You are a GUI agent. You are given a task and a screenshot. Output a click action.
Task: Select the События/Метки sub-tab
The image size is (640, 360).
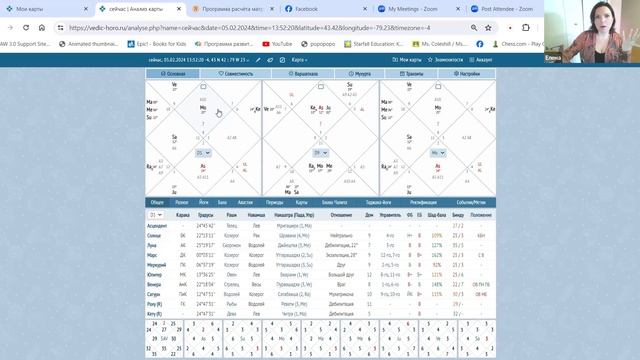471,202
